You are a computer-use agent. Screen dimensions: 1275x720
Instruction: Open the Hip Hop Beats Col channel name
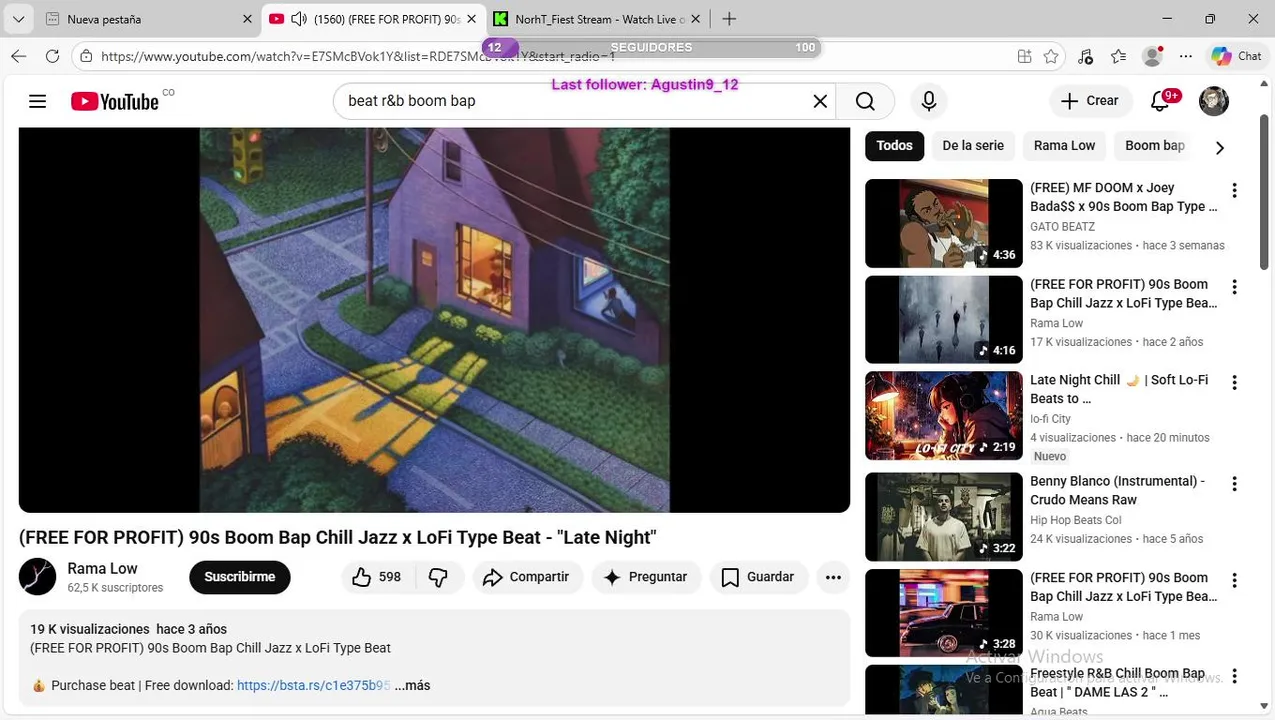[1076, 520]
